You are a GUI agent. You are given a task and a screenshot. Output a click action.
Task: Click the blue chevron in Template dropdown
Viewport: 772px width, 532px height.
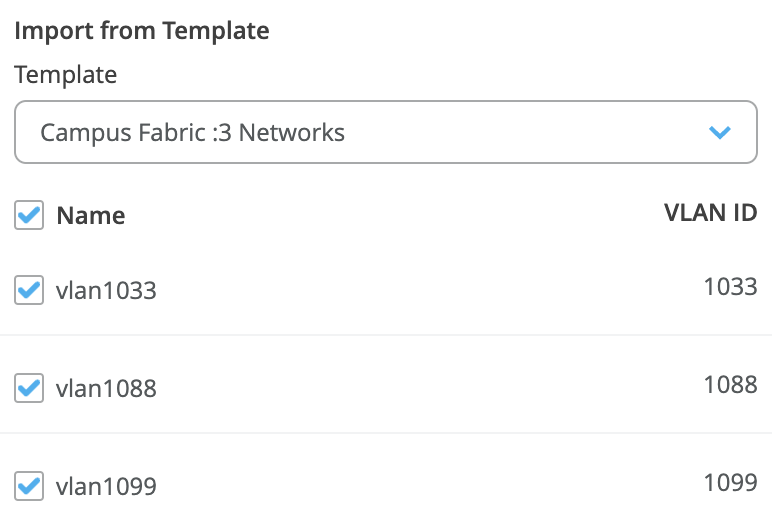point(719,132)
